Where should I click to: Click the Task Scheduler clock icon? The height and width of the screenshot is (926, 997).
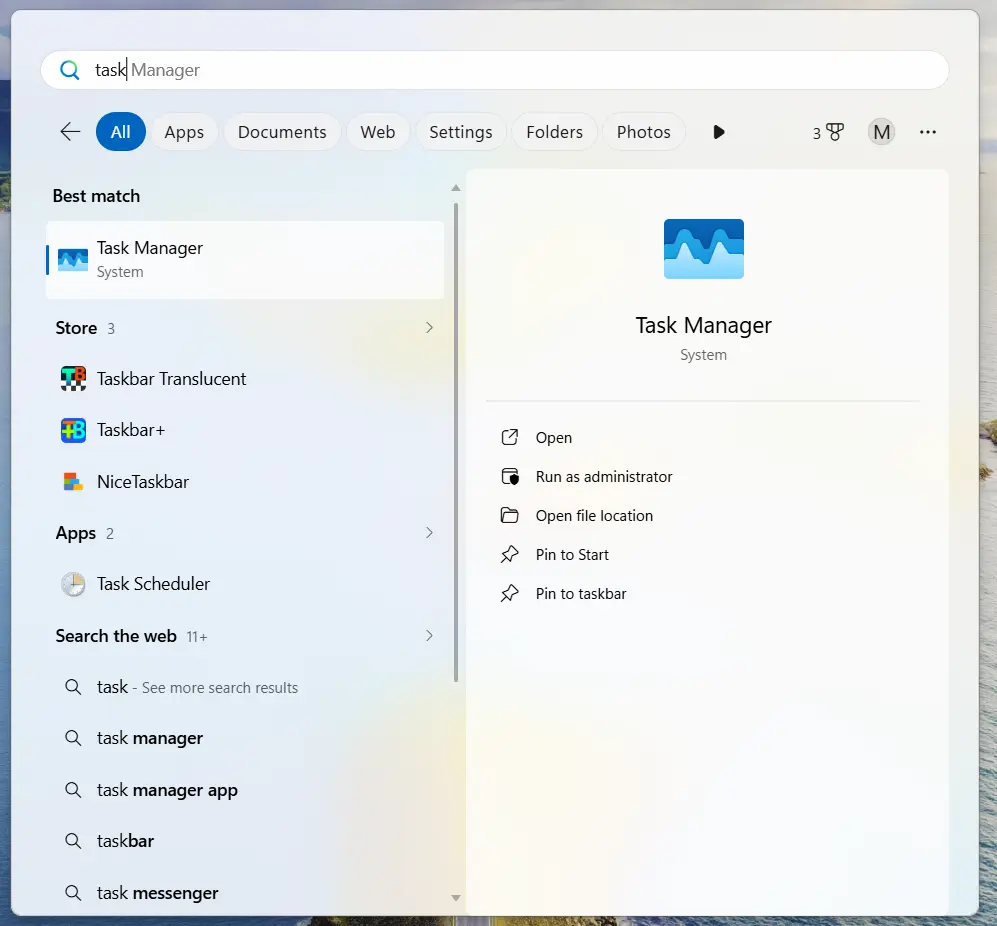(x=73, y=584)
